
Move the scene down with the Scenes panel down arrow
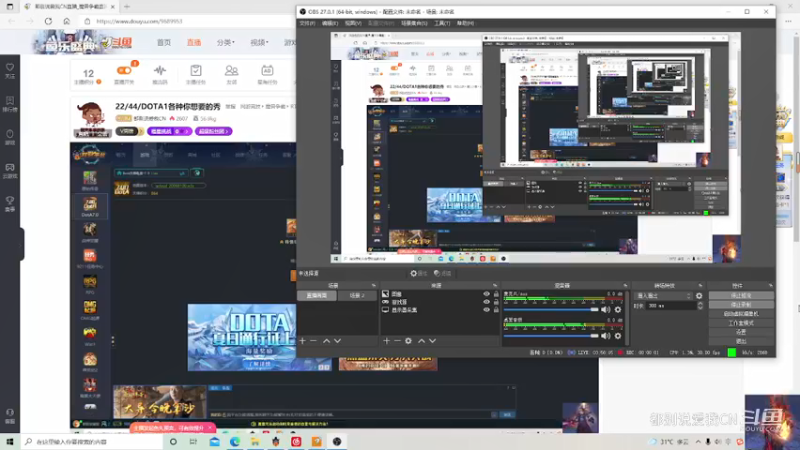(337, 341)
